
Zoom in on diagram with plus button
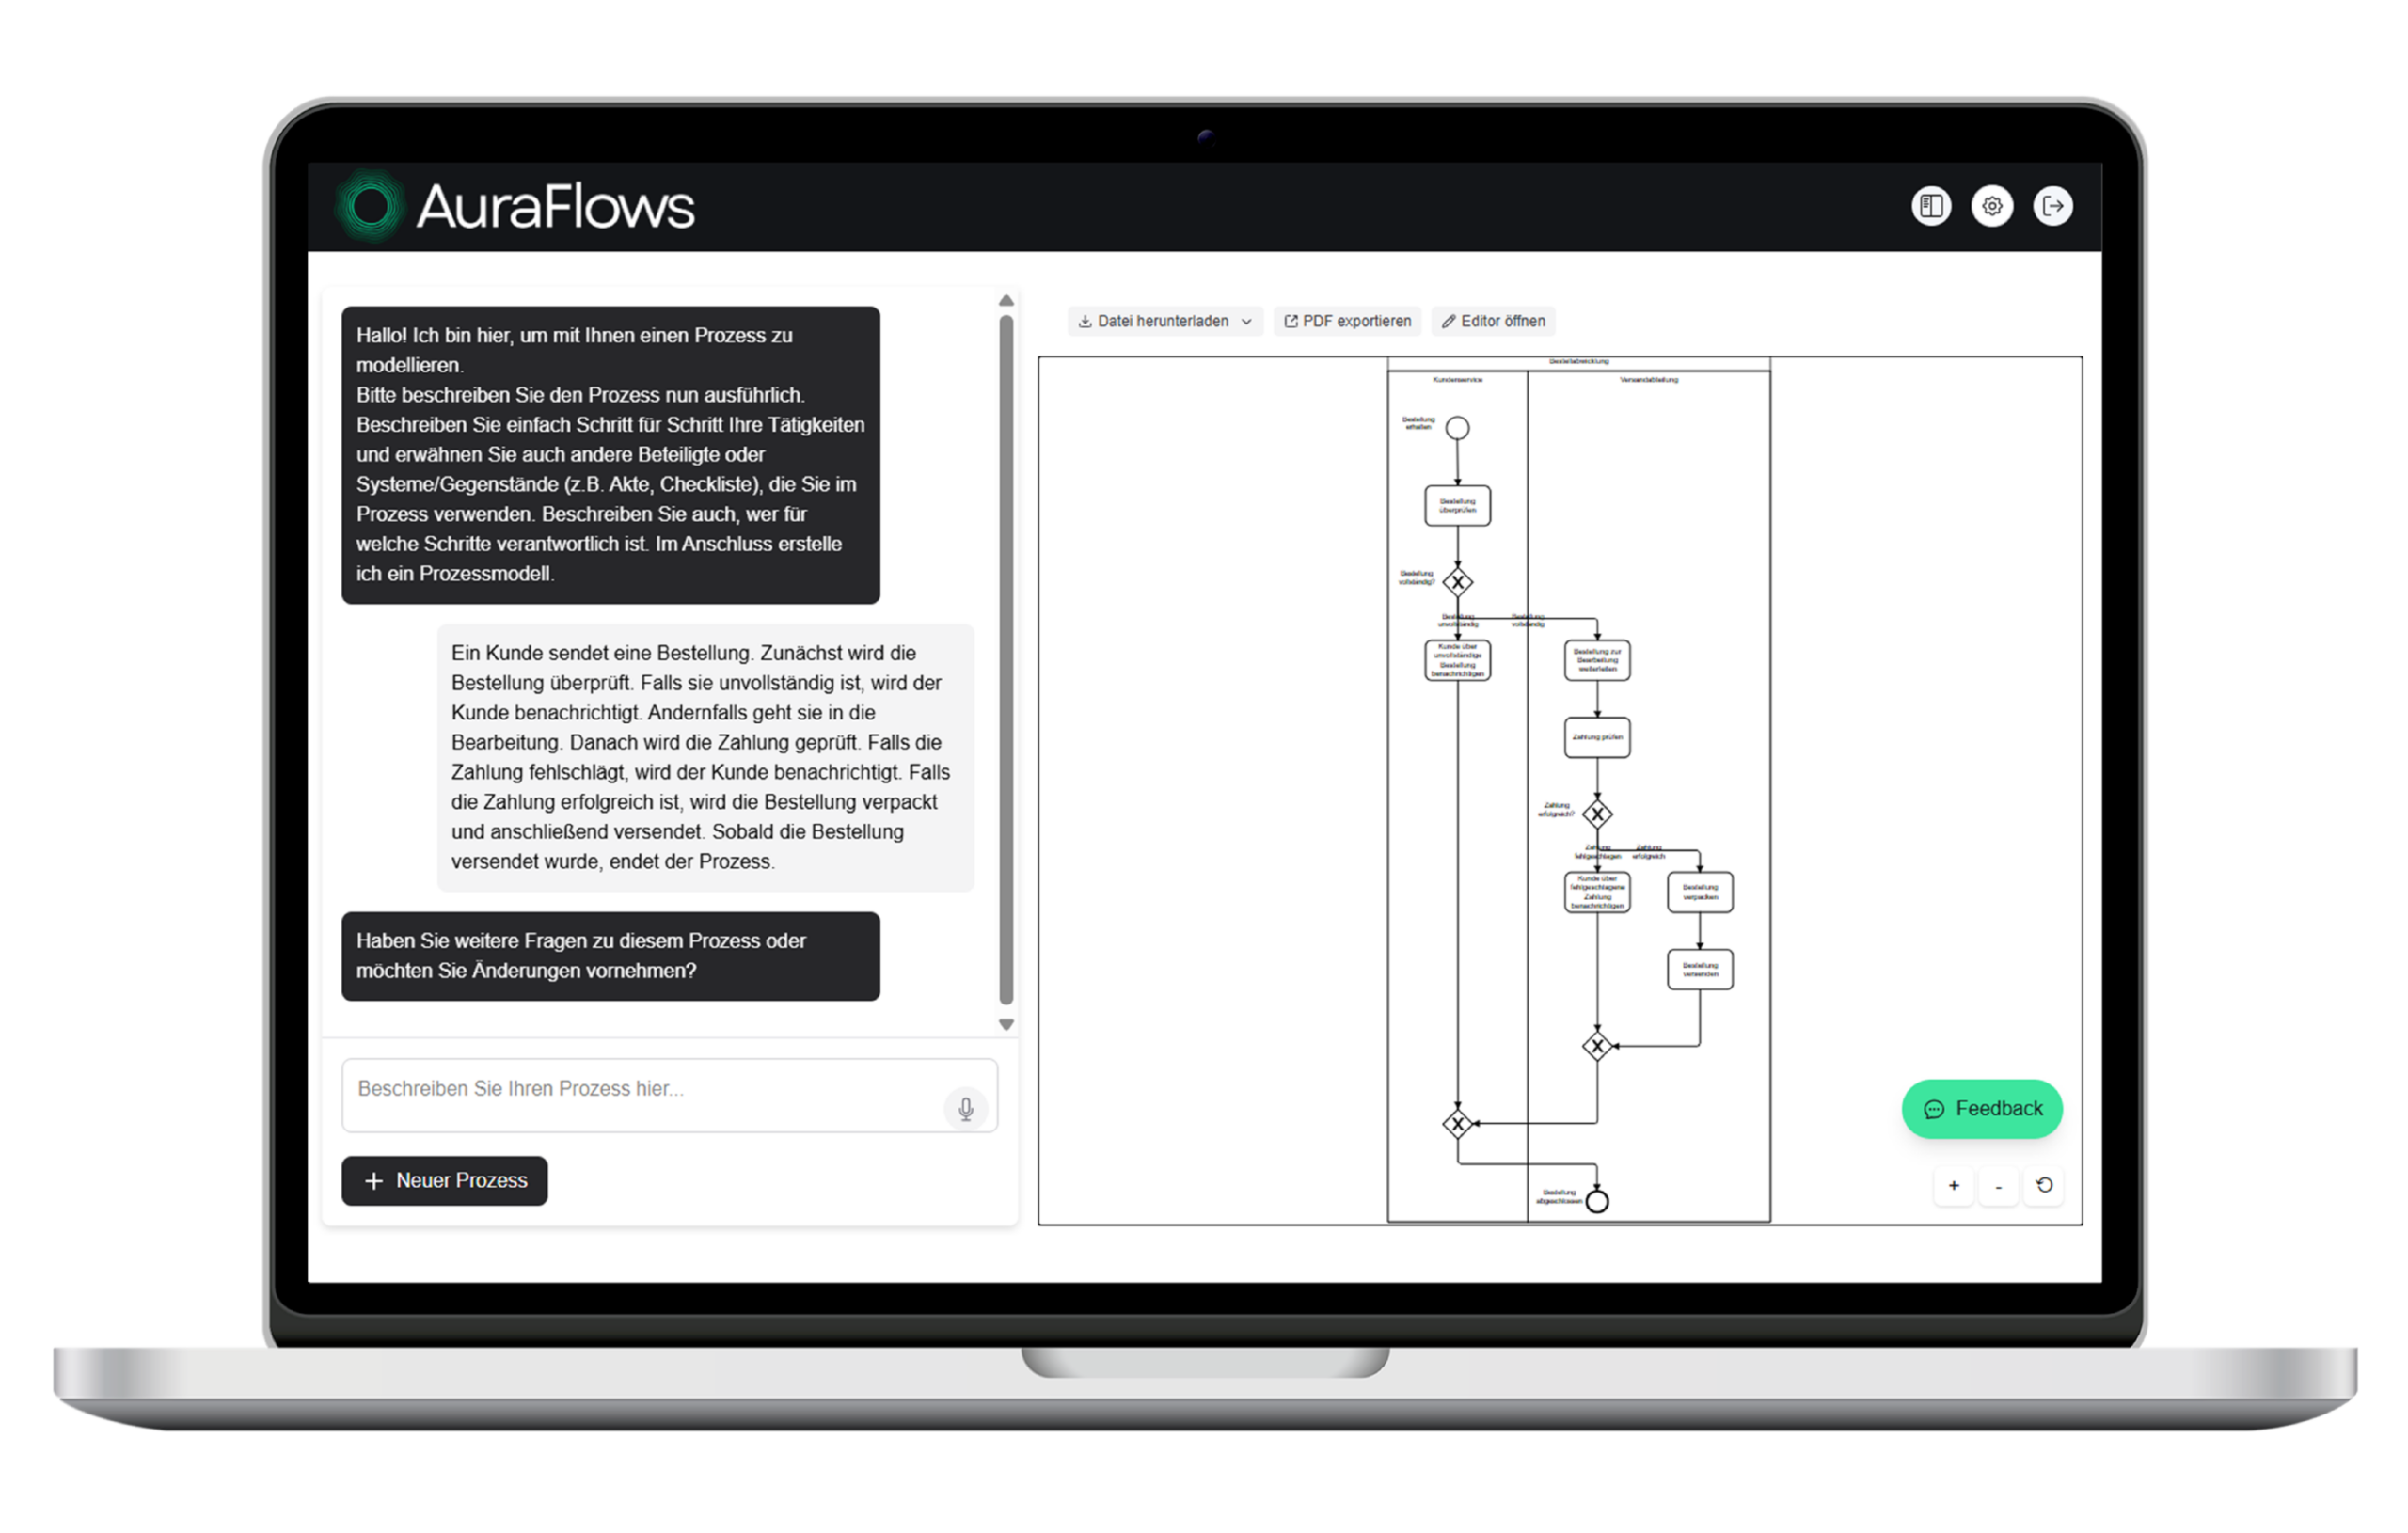point(1953,1186)
